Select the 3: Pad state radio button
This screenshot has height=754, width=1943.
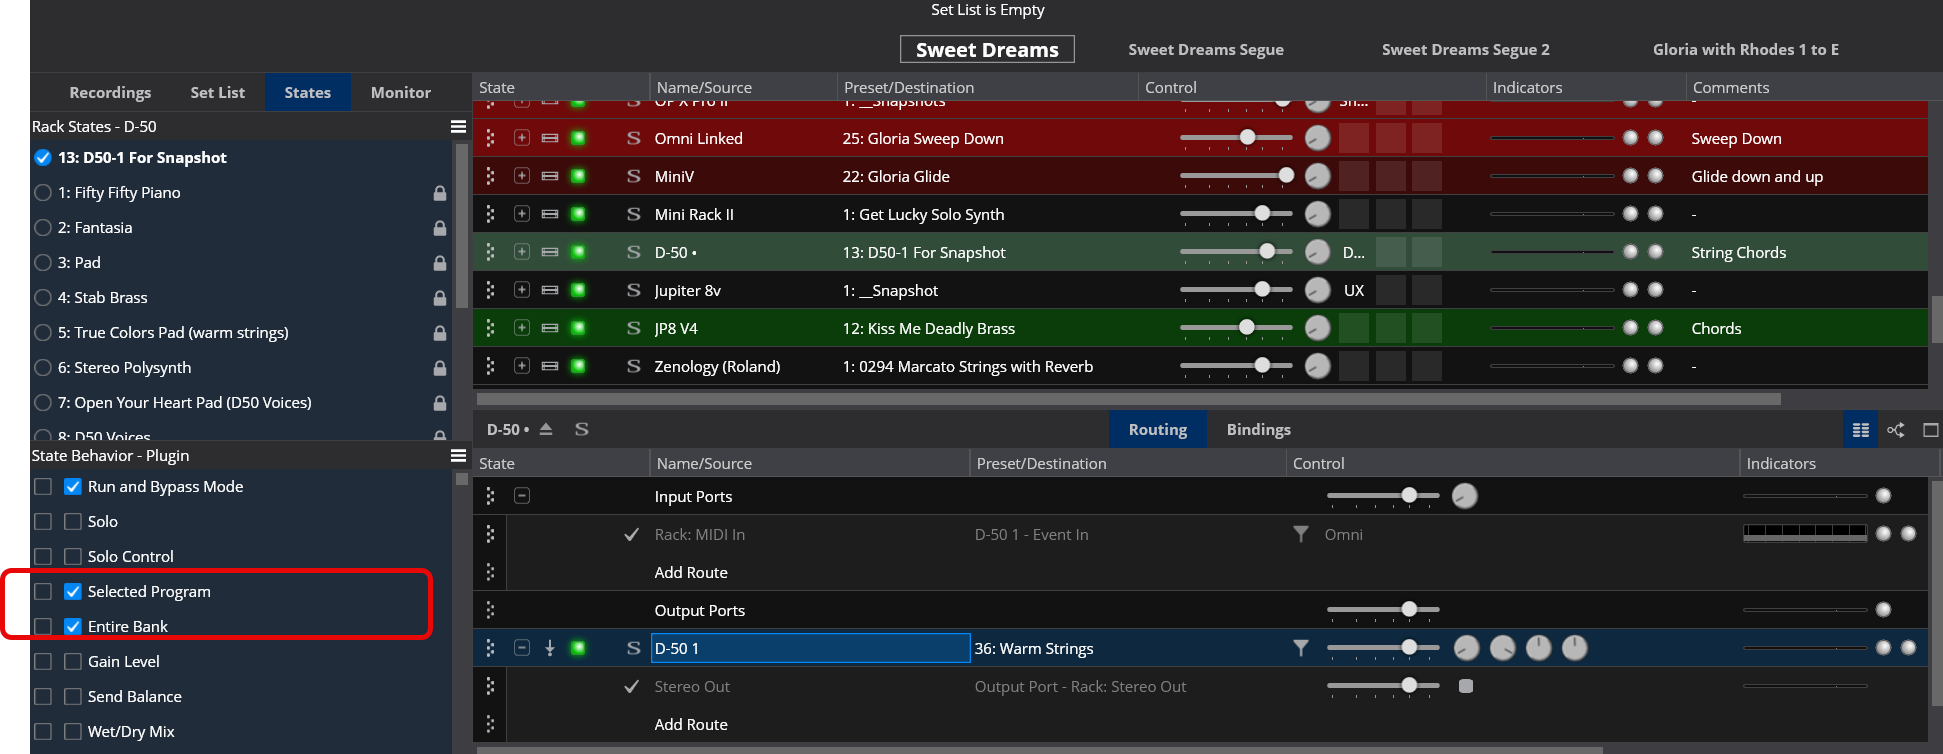pos(43,263)
